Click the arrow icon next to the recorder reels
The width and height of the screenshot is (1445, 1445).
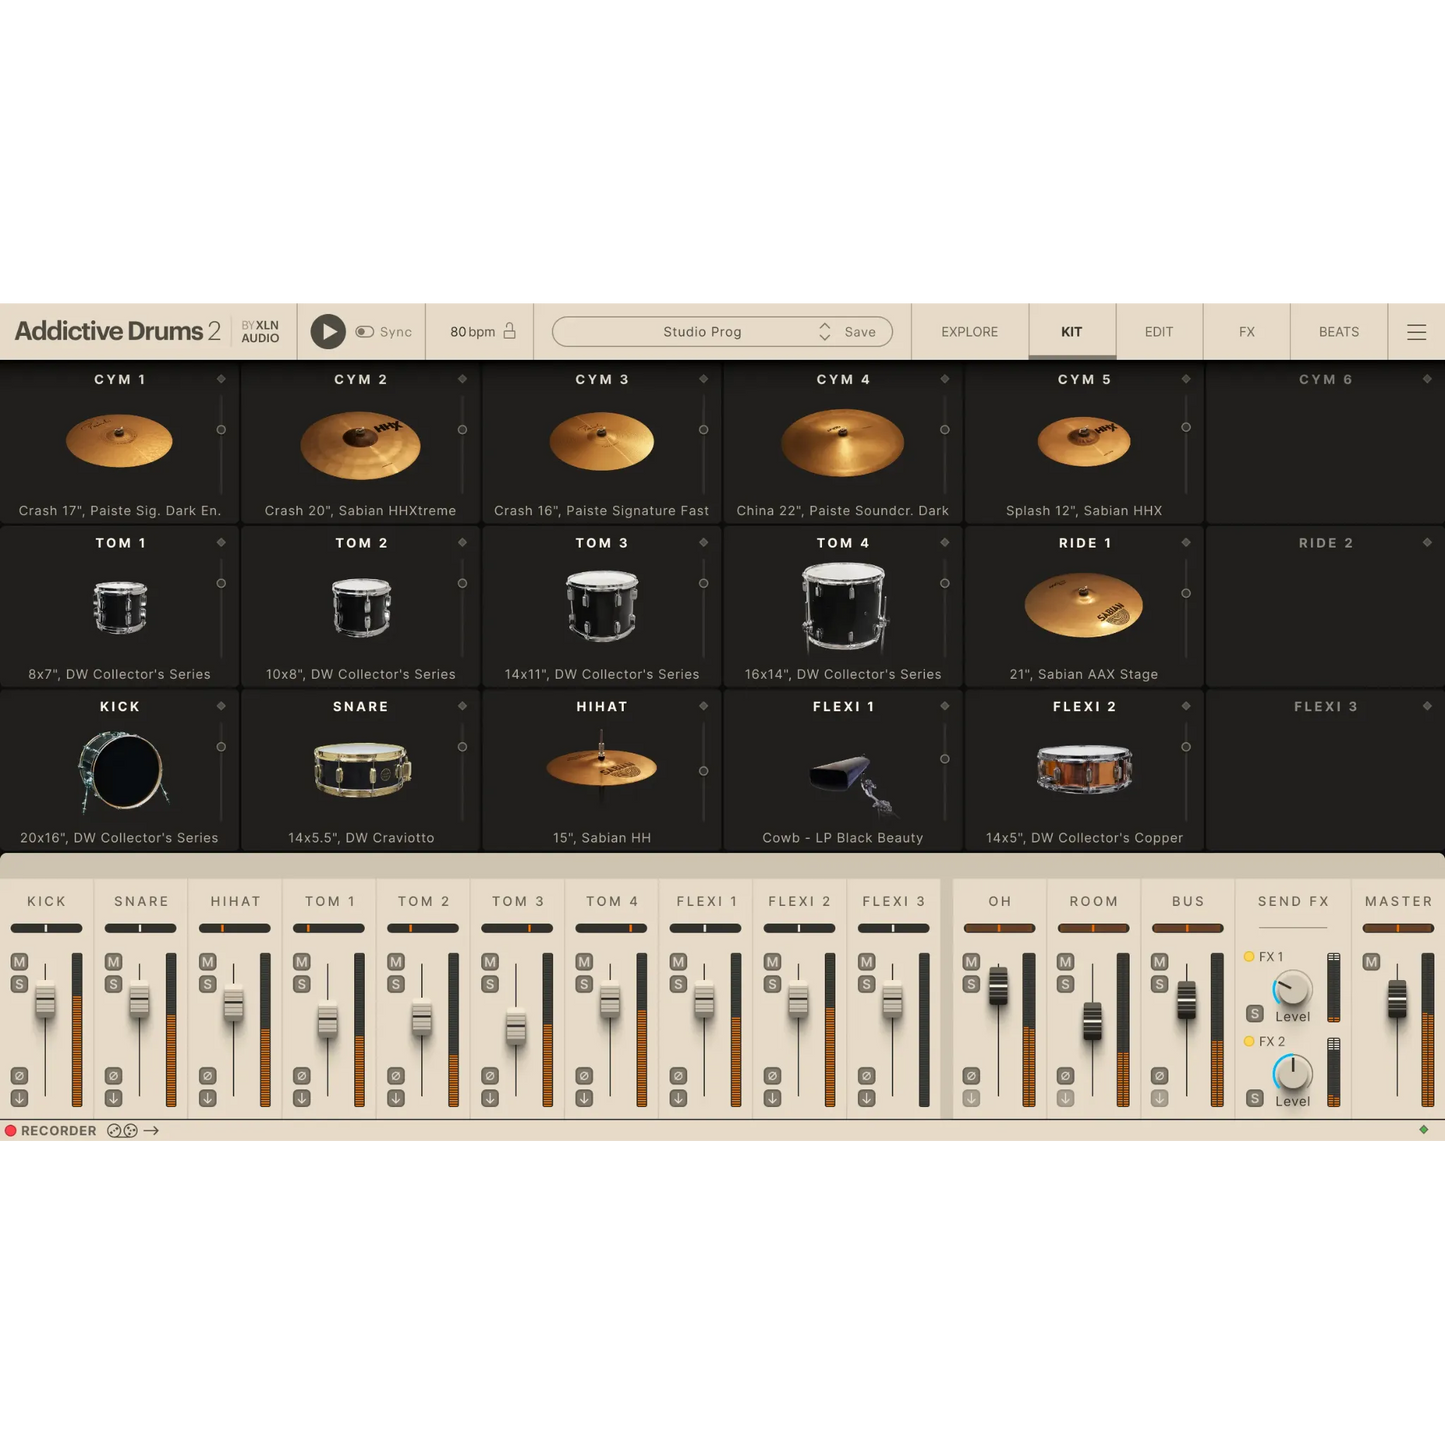pos(152,1130)
